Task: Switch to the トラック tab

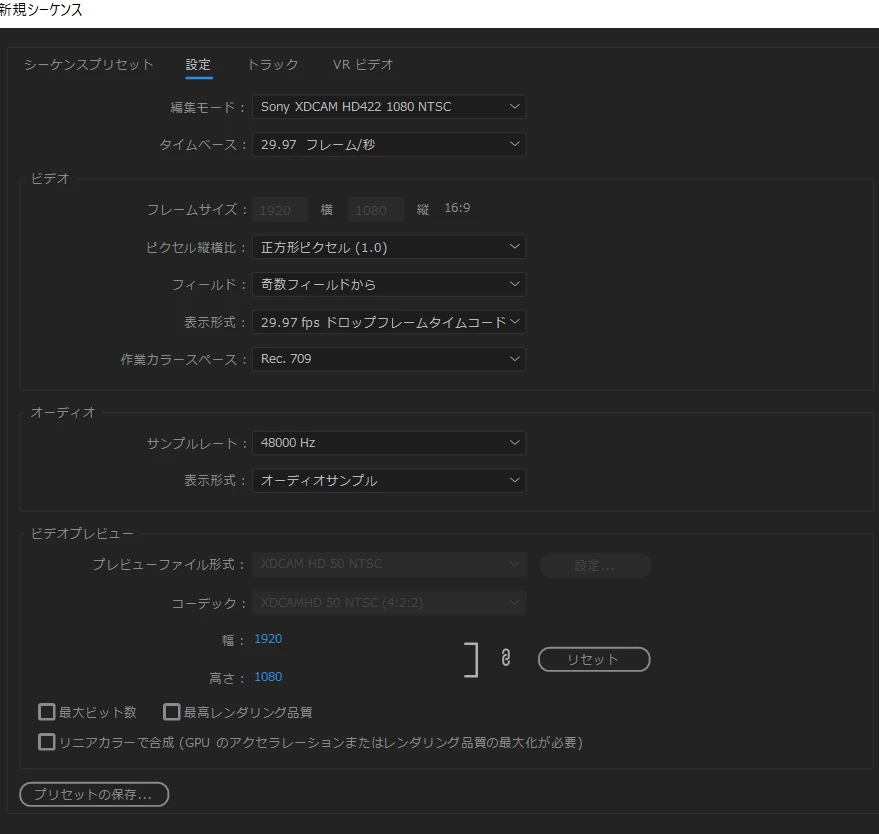Action: tap(273, 64)
